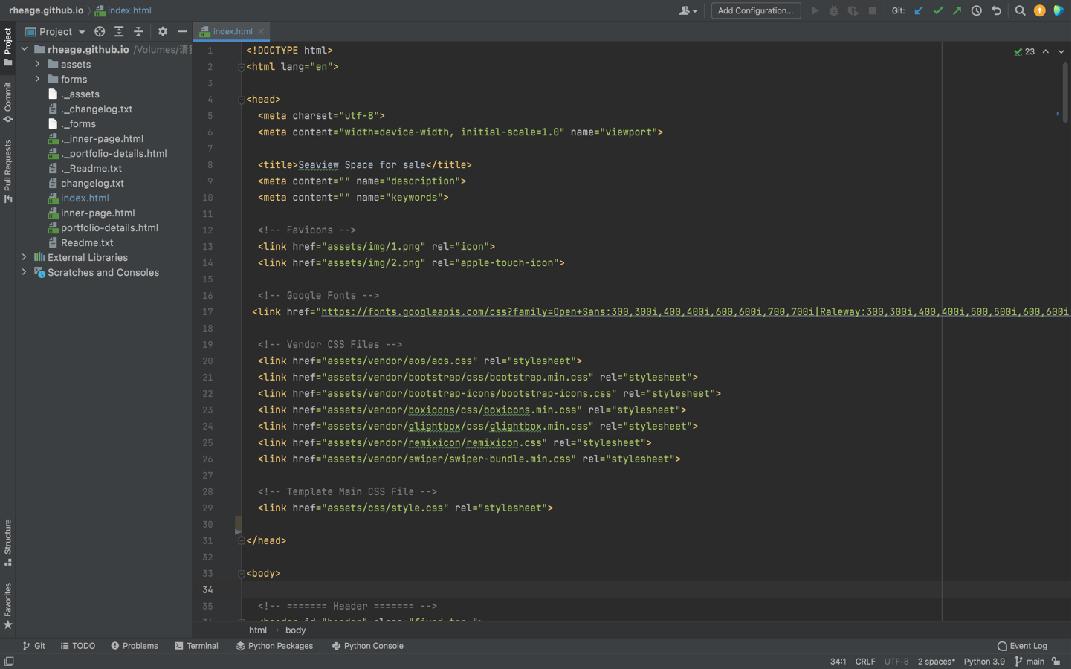
Task: Click the Debug bug icon
Action: click(833, 10)
